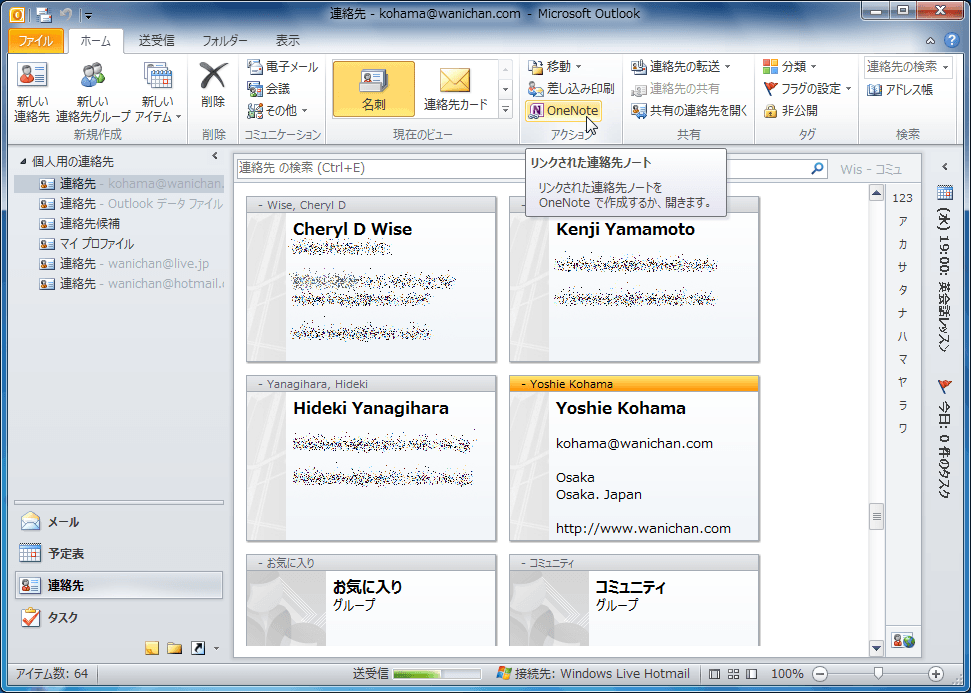
Task: Open the notes (メモ) icon in navigation
Action: point(152,648)
